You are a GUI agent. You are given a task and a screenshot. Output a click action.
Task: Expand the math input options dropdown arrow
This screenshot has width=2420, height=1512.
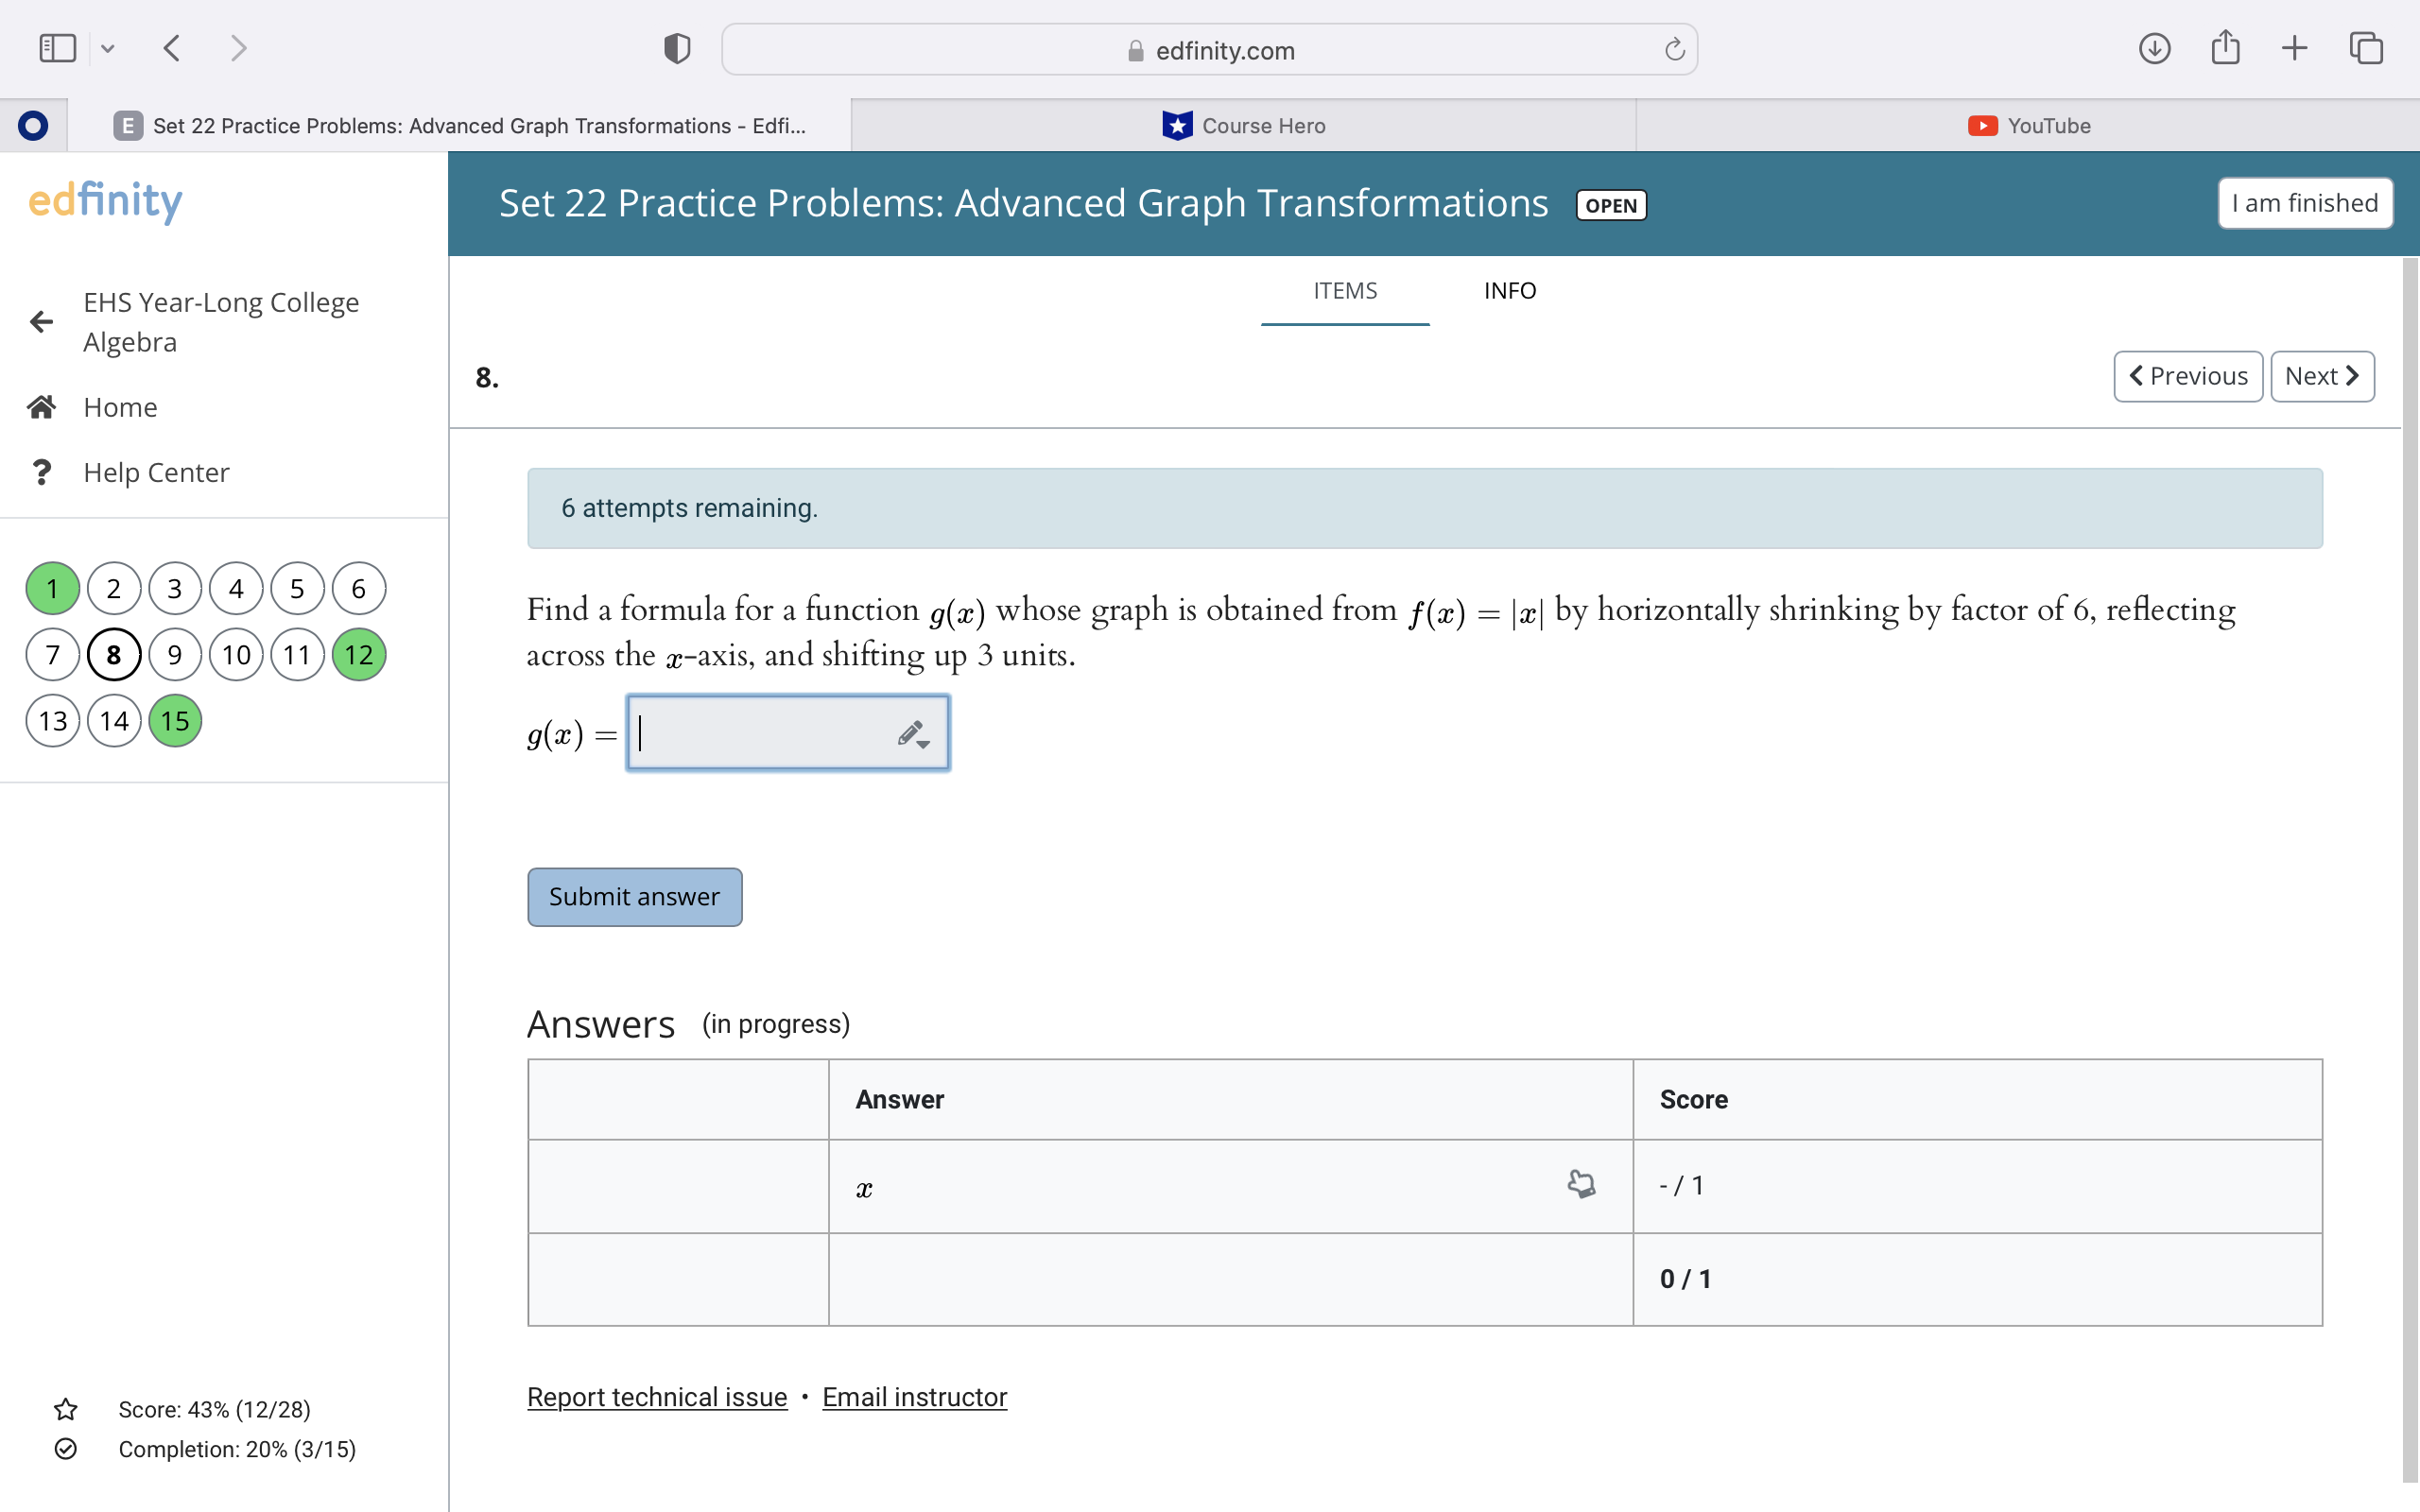click(925, 747)
